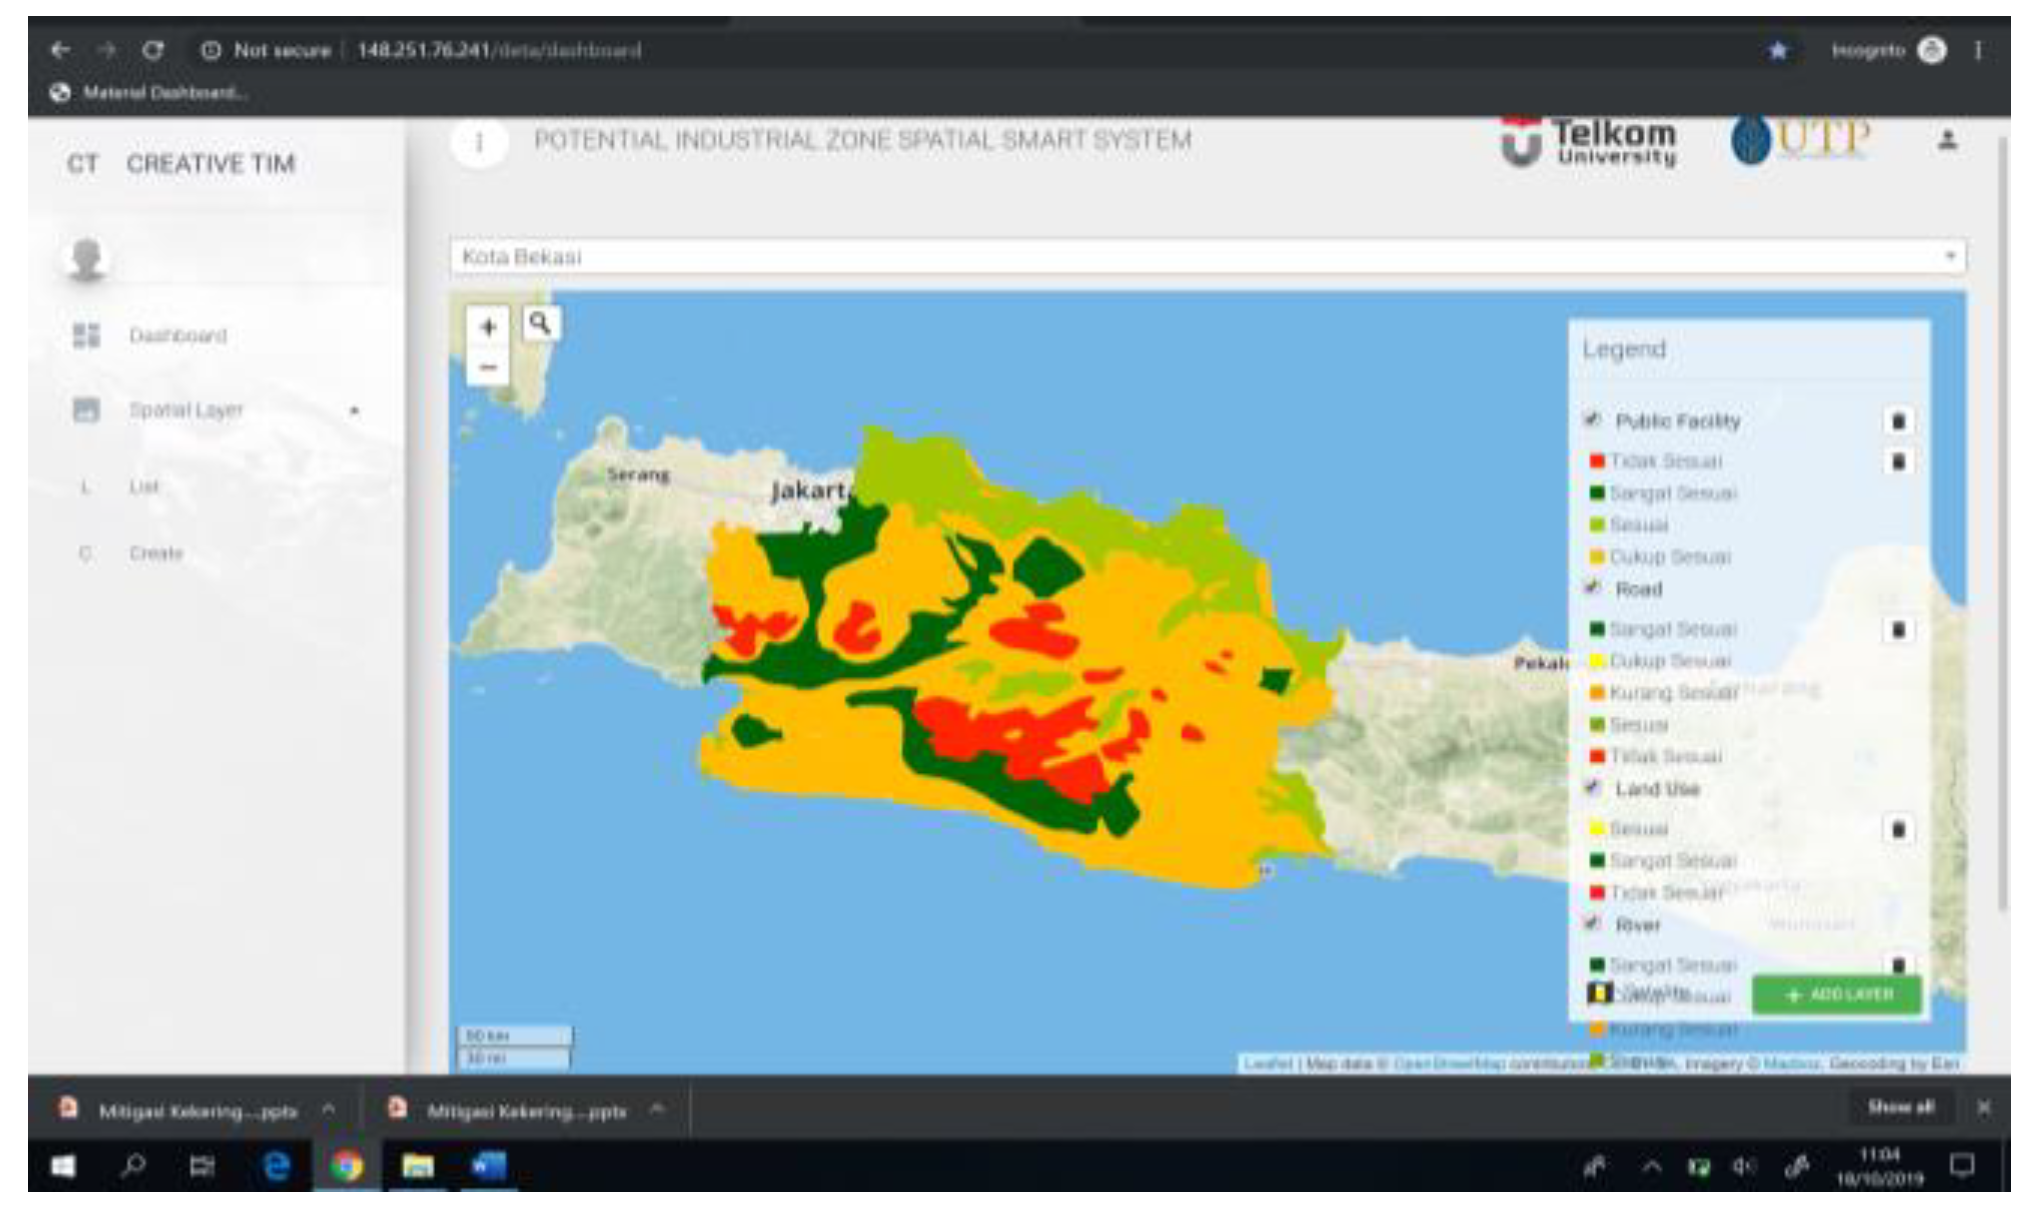Click Show all downloads
The width and height of the screenshot is (2030, 1215).
(1900, 1107)
